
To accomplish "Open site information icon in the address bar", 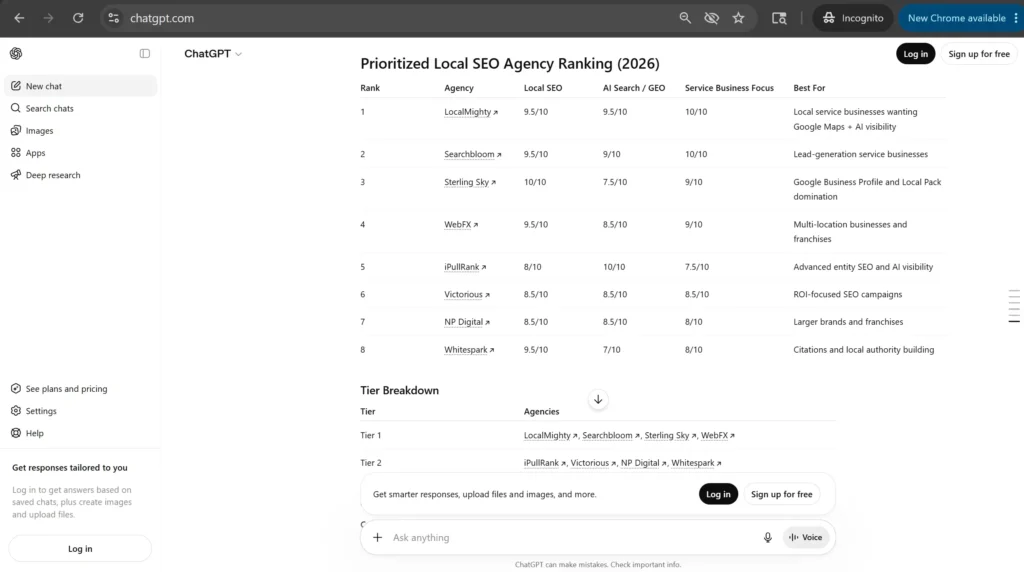I will pyautogui.click(x=114, y=18).
